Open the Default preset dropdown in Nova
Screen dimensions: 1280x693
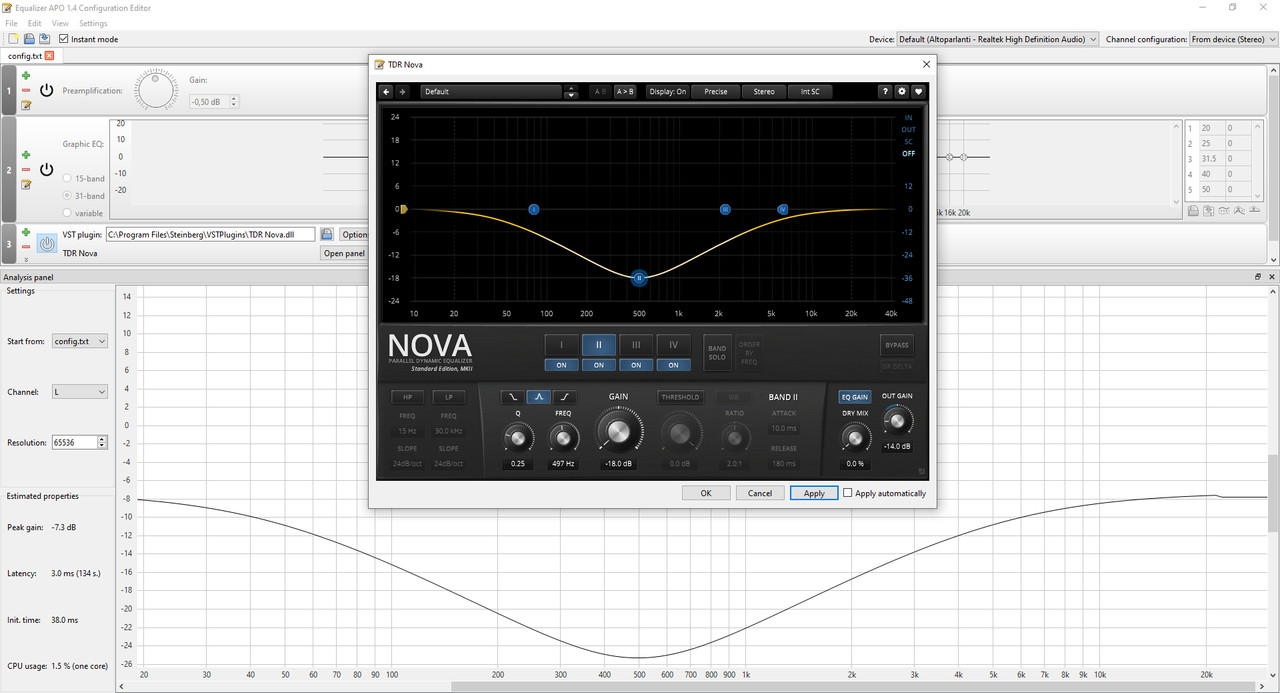click(x=491, y=91)
